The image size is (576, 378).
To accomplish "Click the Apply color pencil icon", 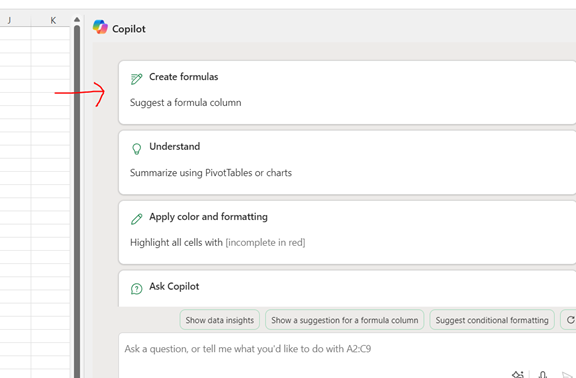I will click(x=136, y=219).
